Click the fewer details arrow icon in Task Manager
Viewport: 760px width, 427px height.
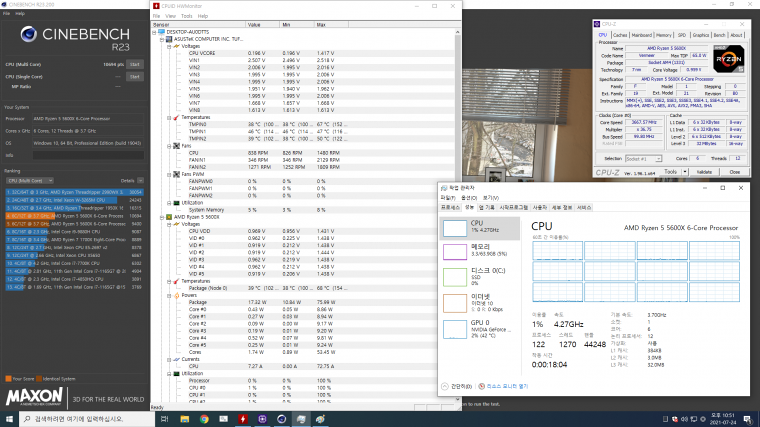pyautogui.click(x=444, y=386)
